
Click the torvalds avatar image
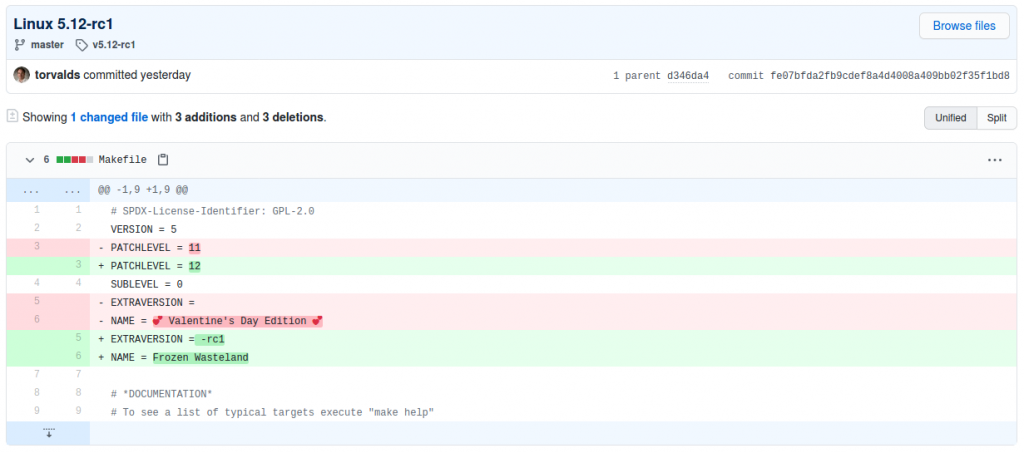pyautogui.click(x=22, y=75)
